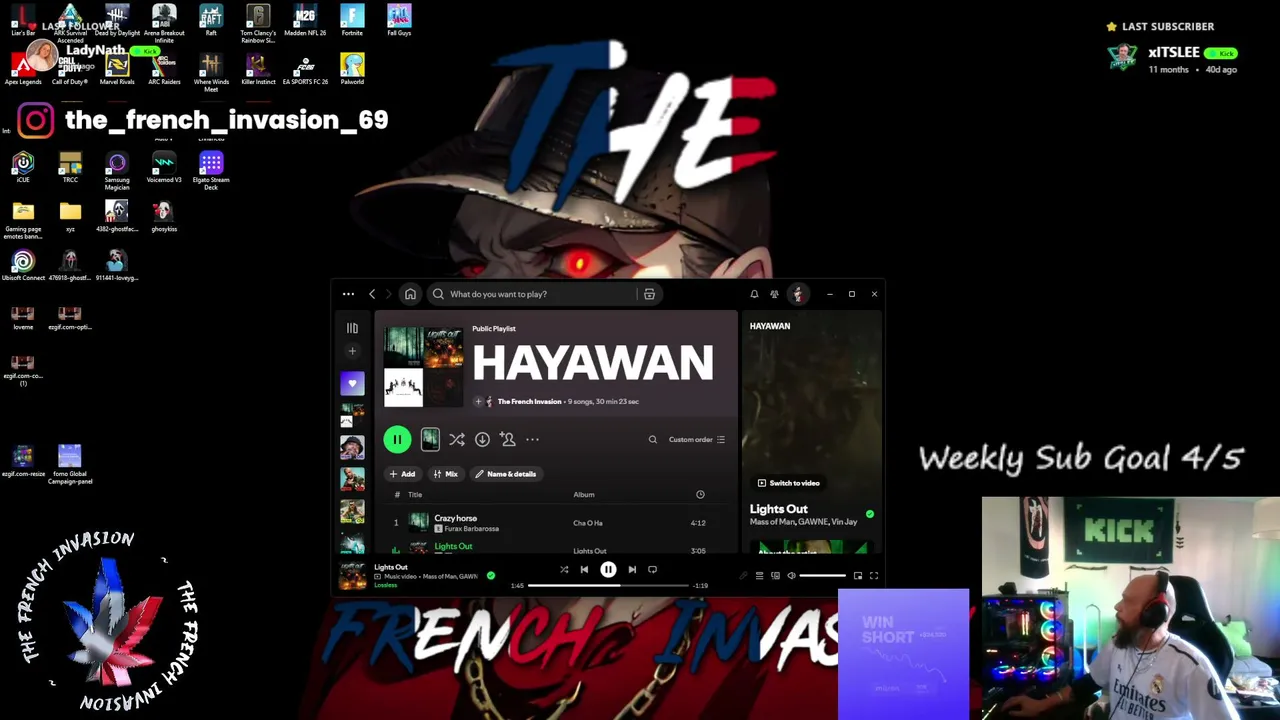Expand Your Library sidebar

352,328
